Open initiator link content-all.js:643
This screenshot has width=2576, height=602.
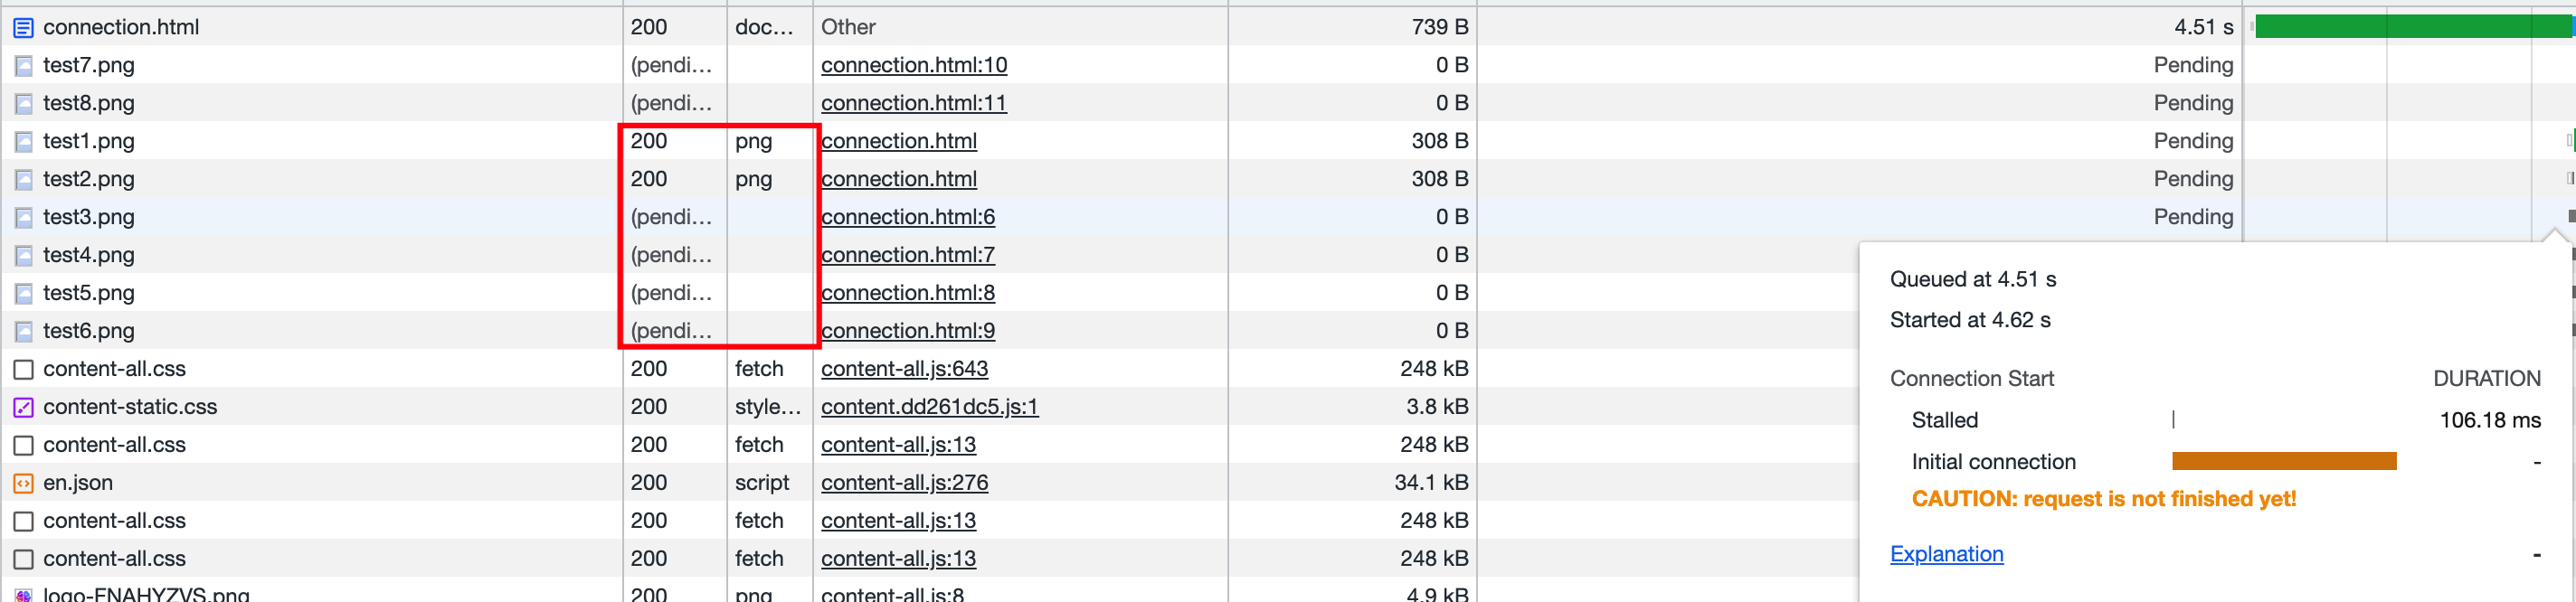click(904, 370)
